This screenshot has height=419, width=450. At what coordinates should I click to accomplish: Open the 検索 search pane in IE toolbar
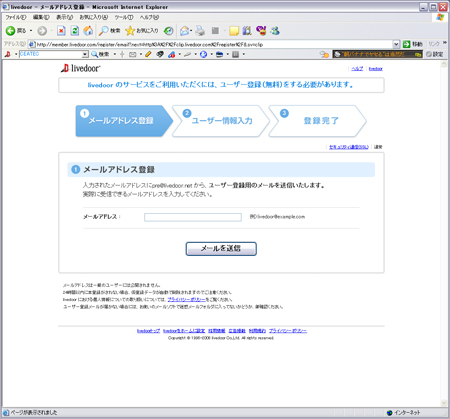tap(110, 31)
